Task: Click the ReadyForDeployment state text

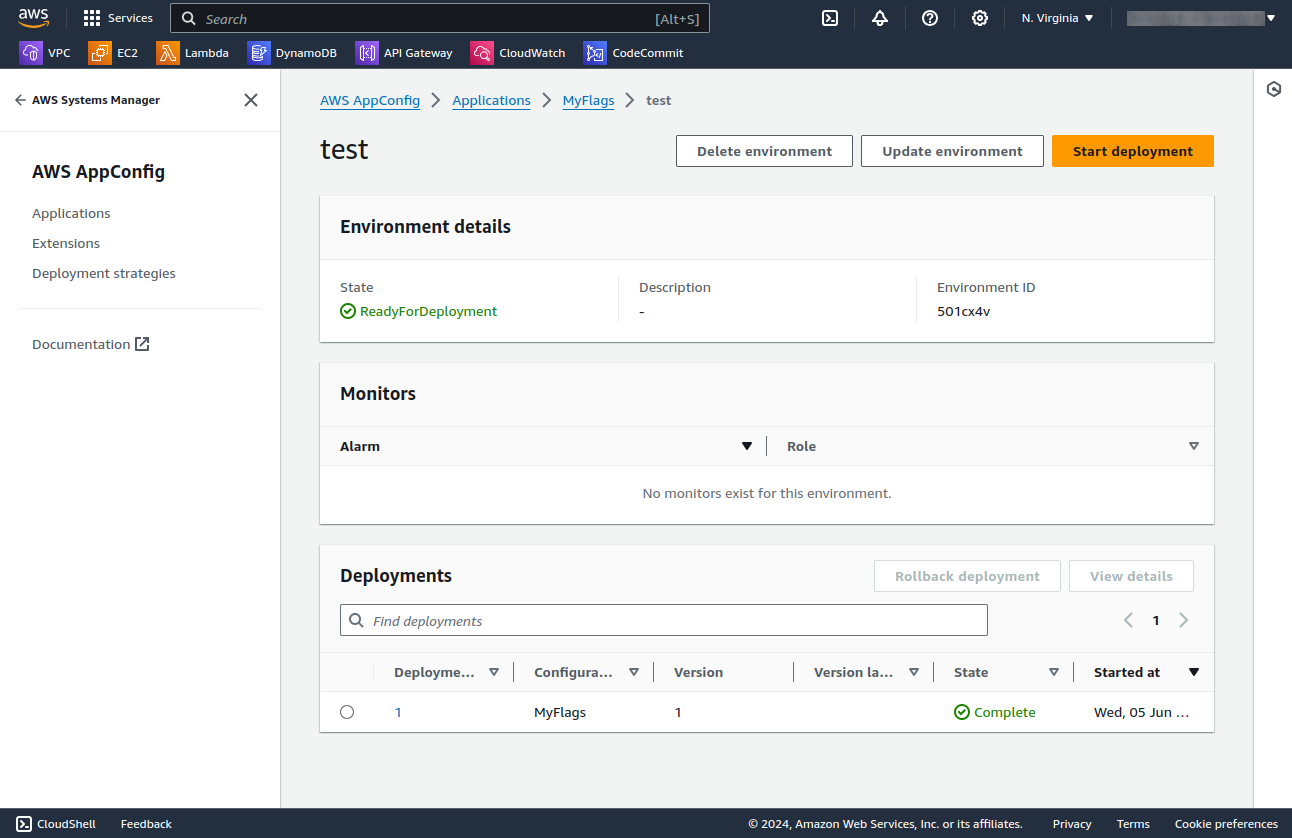Action: pos(428,311)
